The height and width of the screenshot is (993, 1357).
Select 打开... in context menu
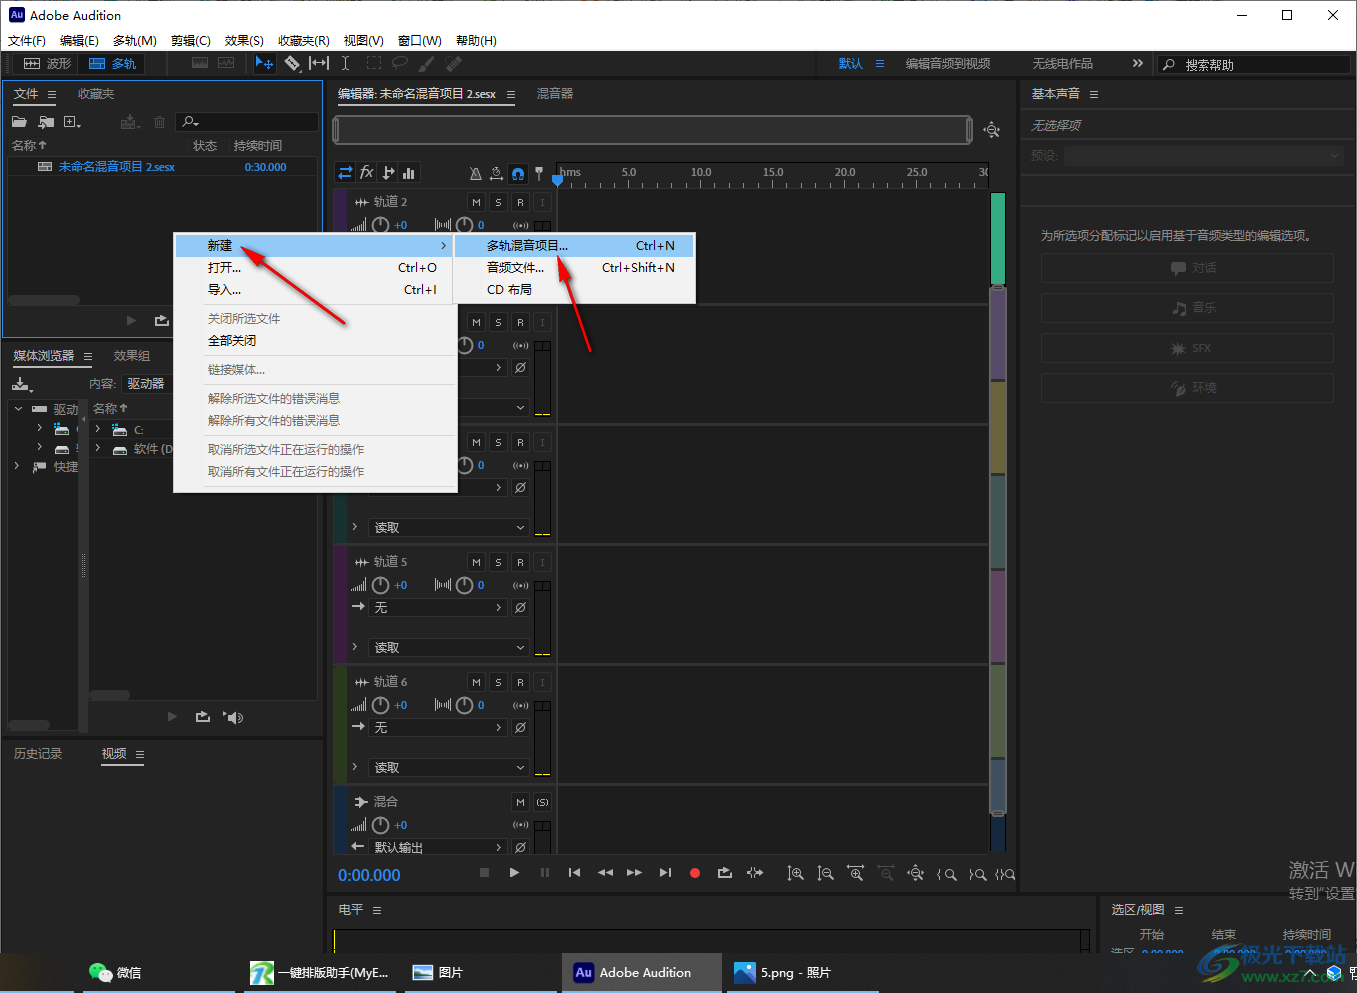point(315,267)
